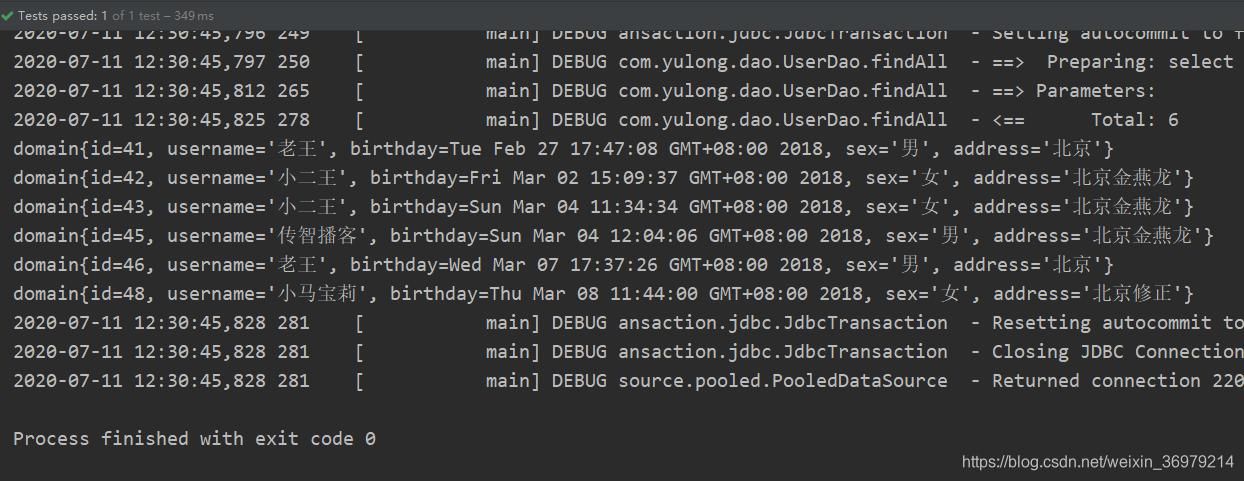Select the domain output row with id=46

(x=563, y=265)
